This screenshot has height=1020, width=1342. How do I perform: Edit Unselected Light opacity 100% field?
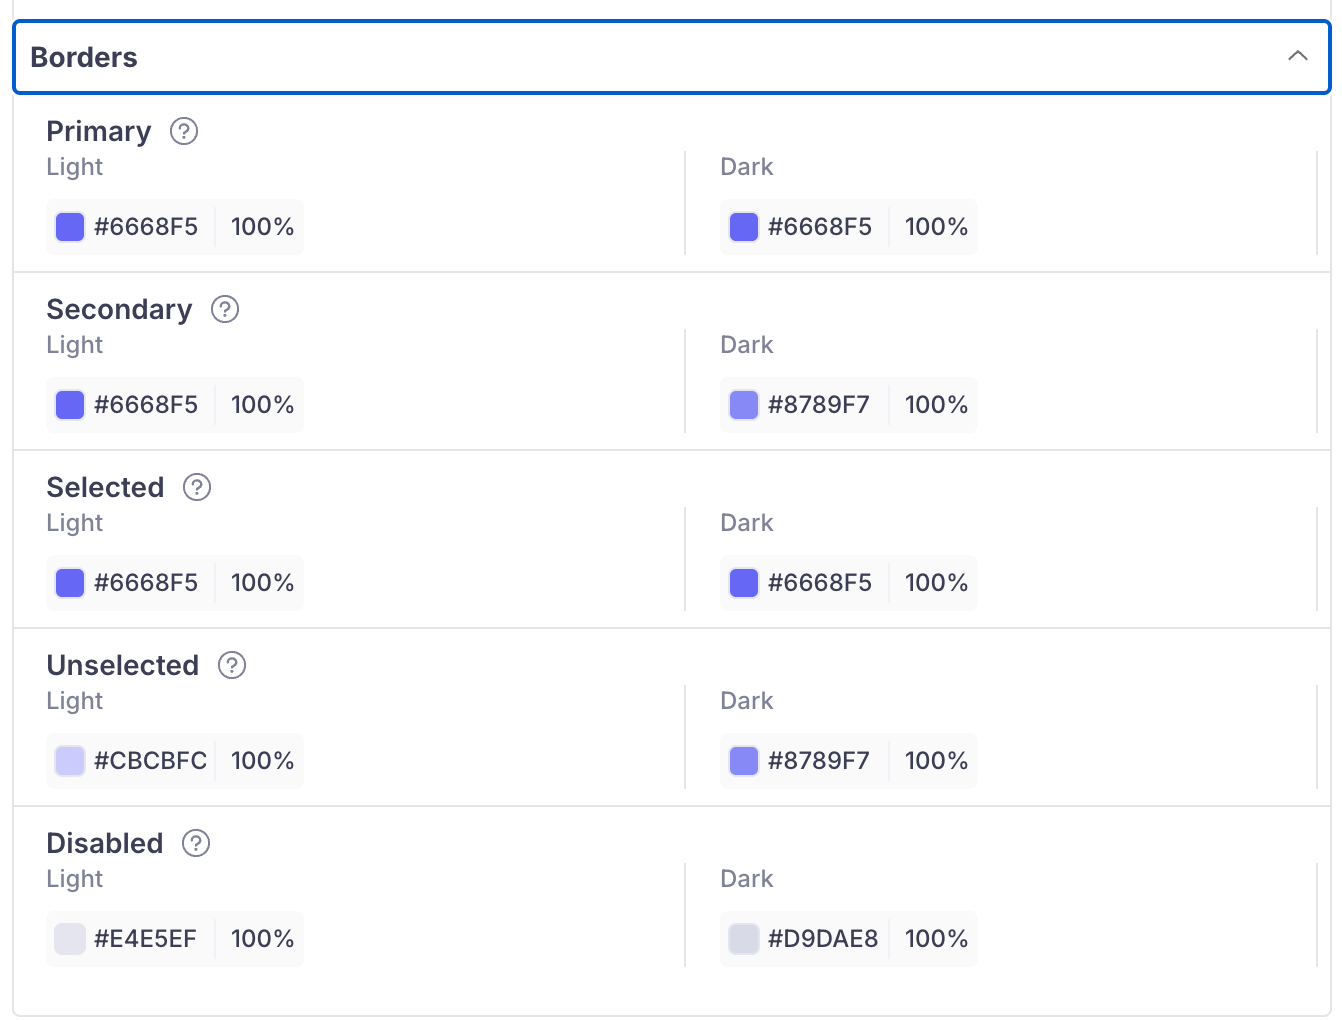click(262, 761)
